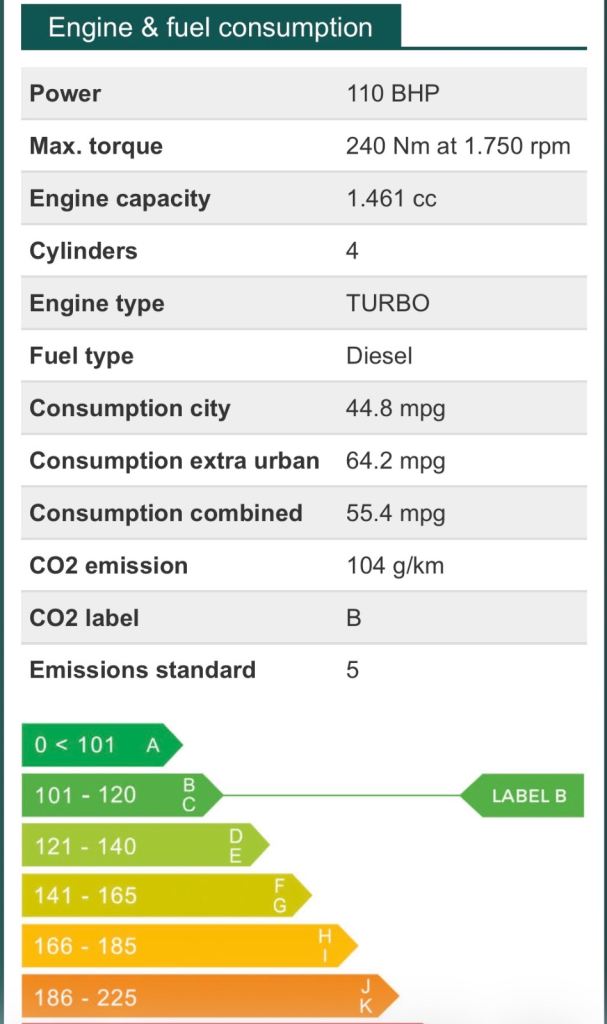This screenshot has height=1024, width=607.
Task: Click the Cylinders row
Action: point(304,251)
